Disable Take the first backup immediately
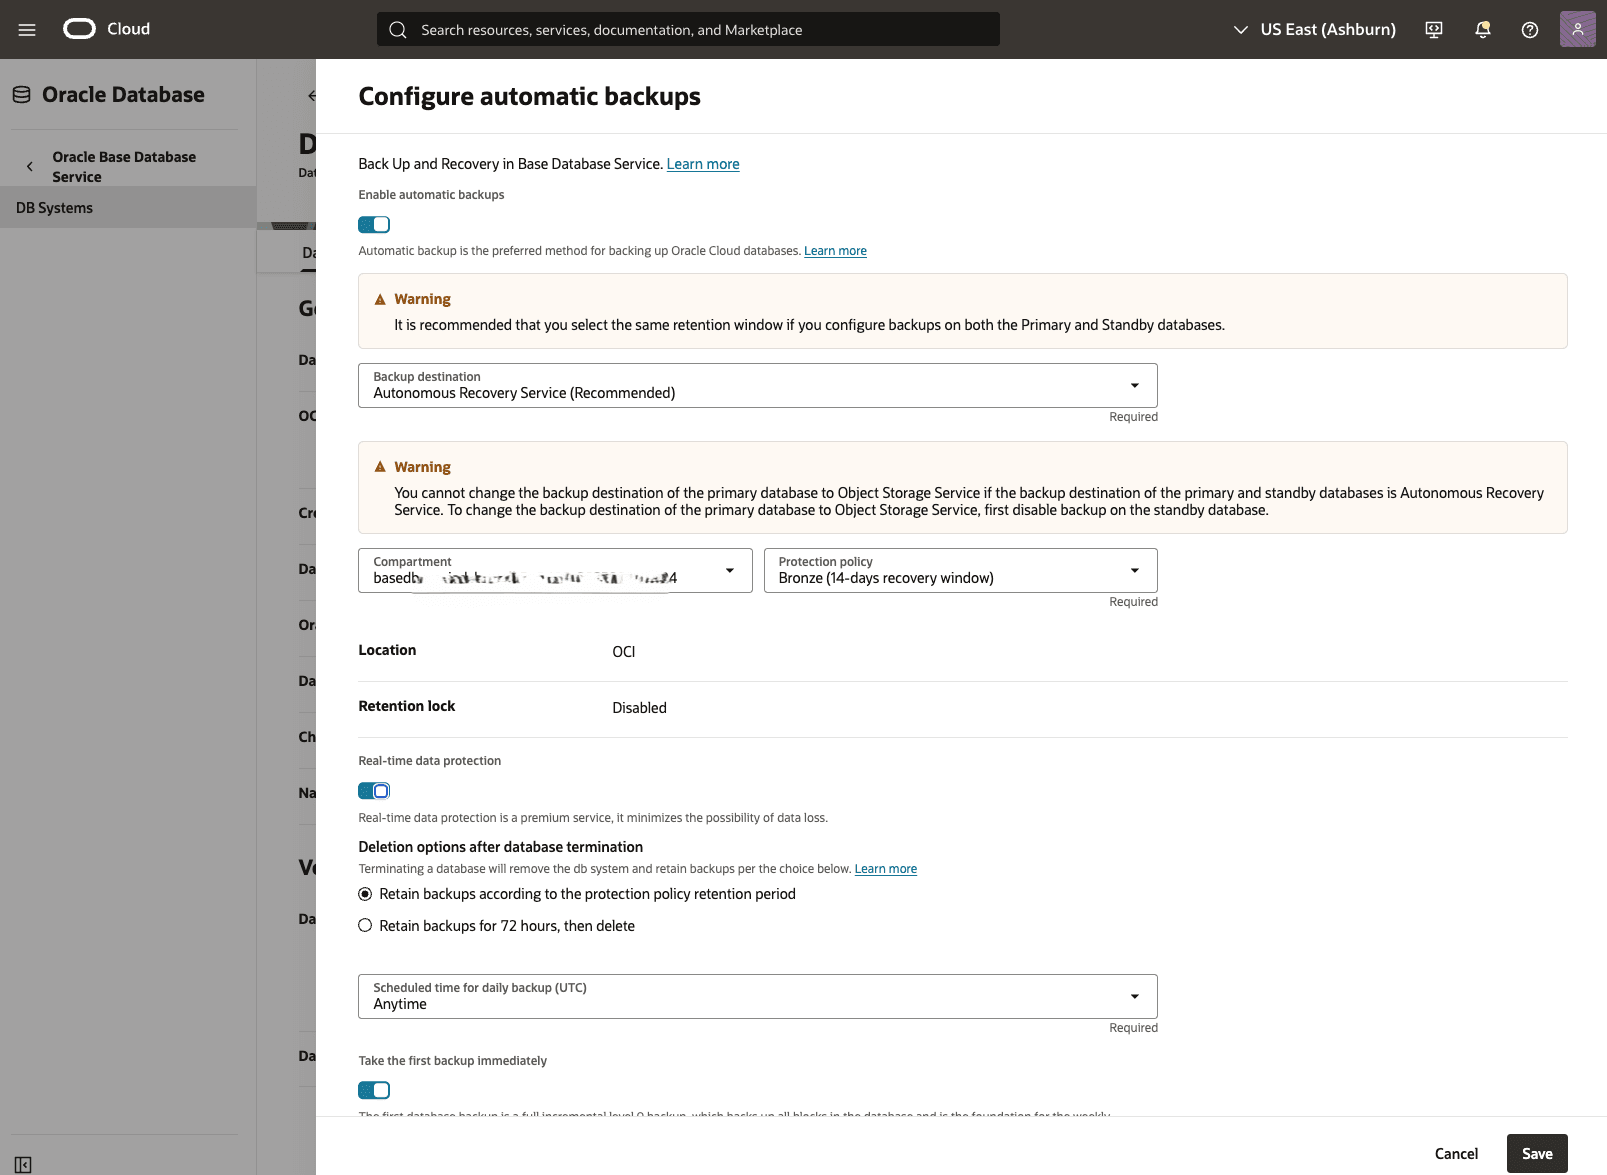Screen dimensions: 1607x1175 tap(373, 1090)
